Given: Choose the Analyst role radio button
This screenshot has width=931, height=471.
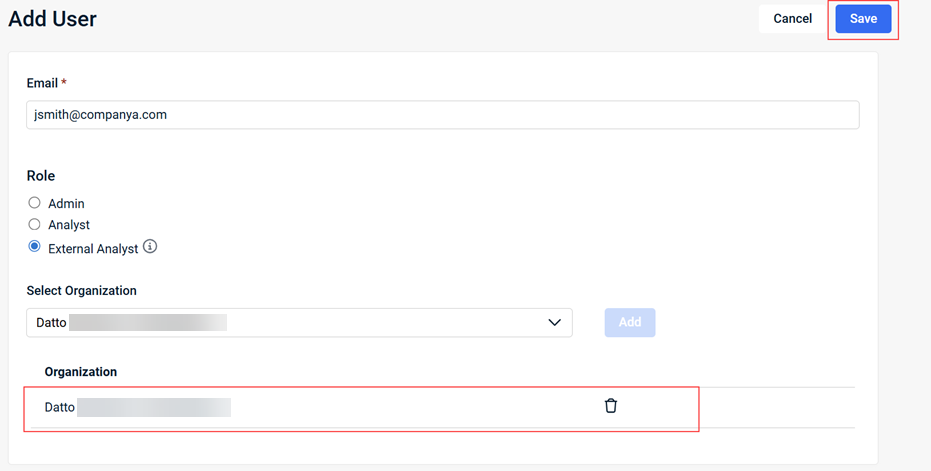Looking at the screenshot, I should (x=34, y=225).
